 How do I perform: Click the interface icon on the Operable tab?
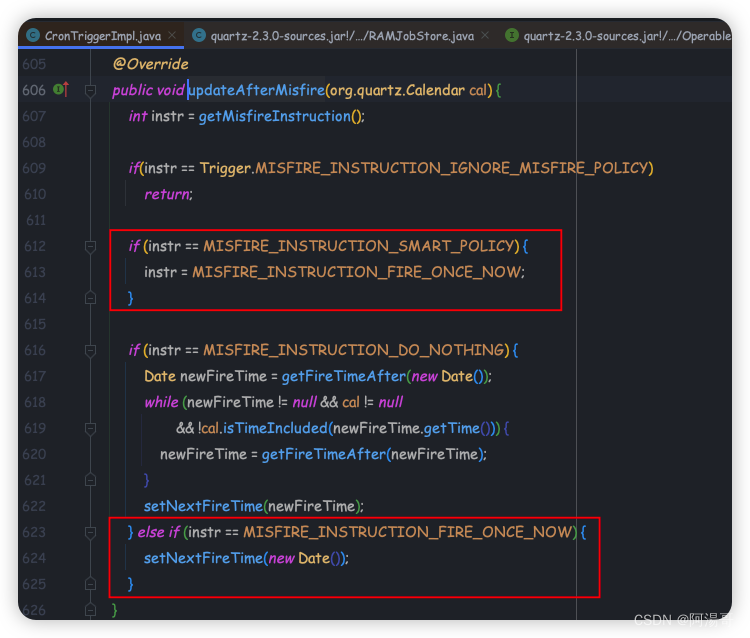pos(512,35)
